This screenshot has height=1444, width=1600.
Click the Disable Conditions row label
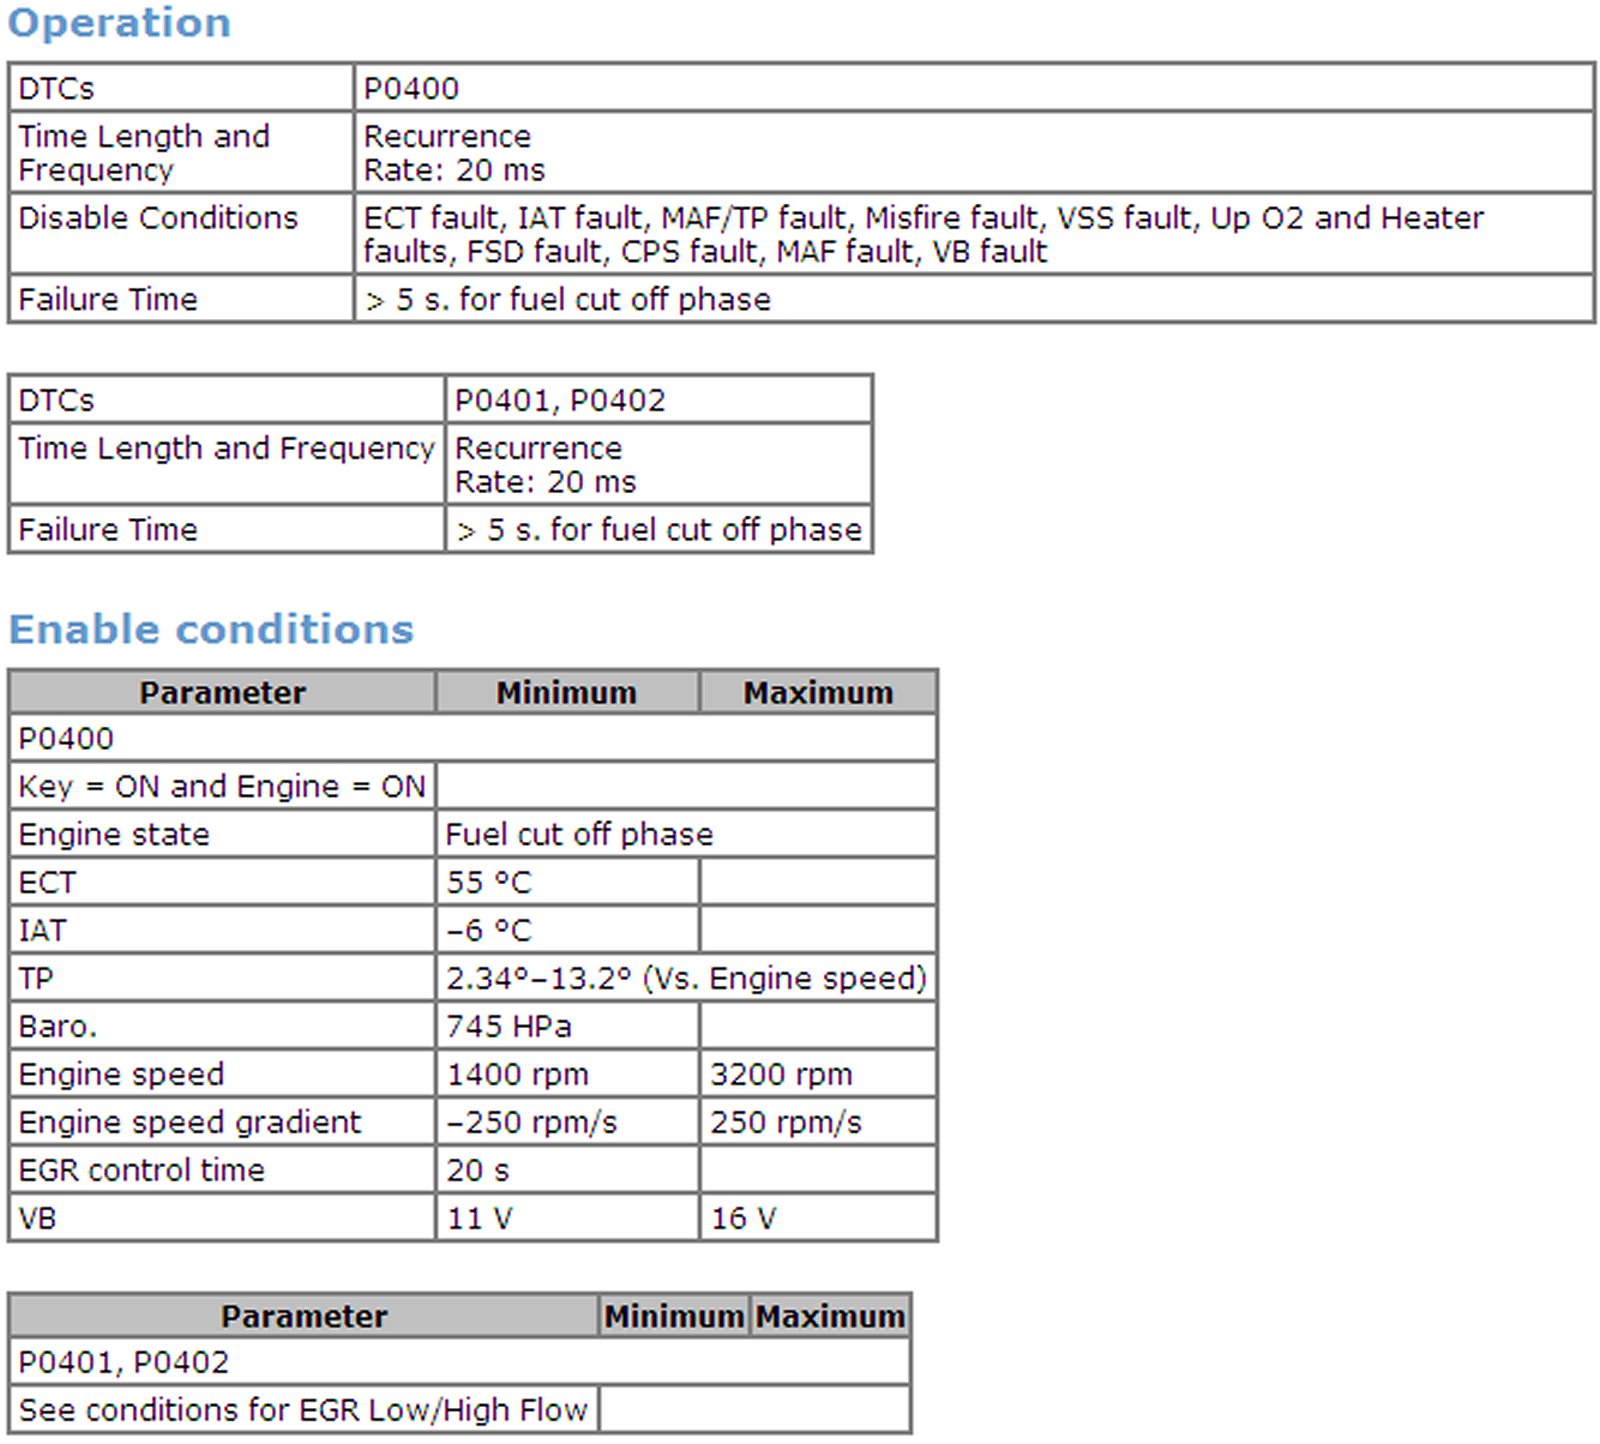click(x=158, y=218)
